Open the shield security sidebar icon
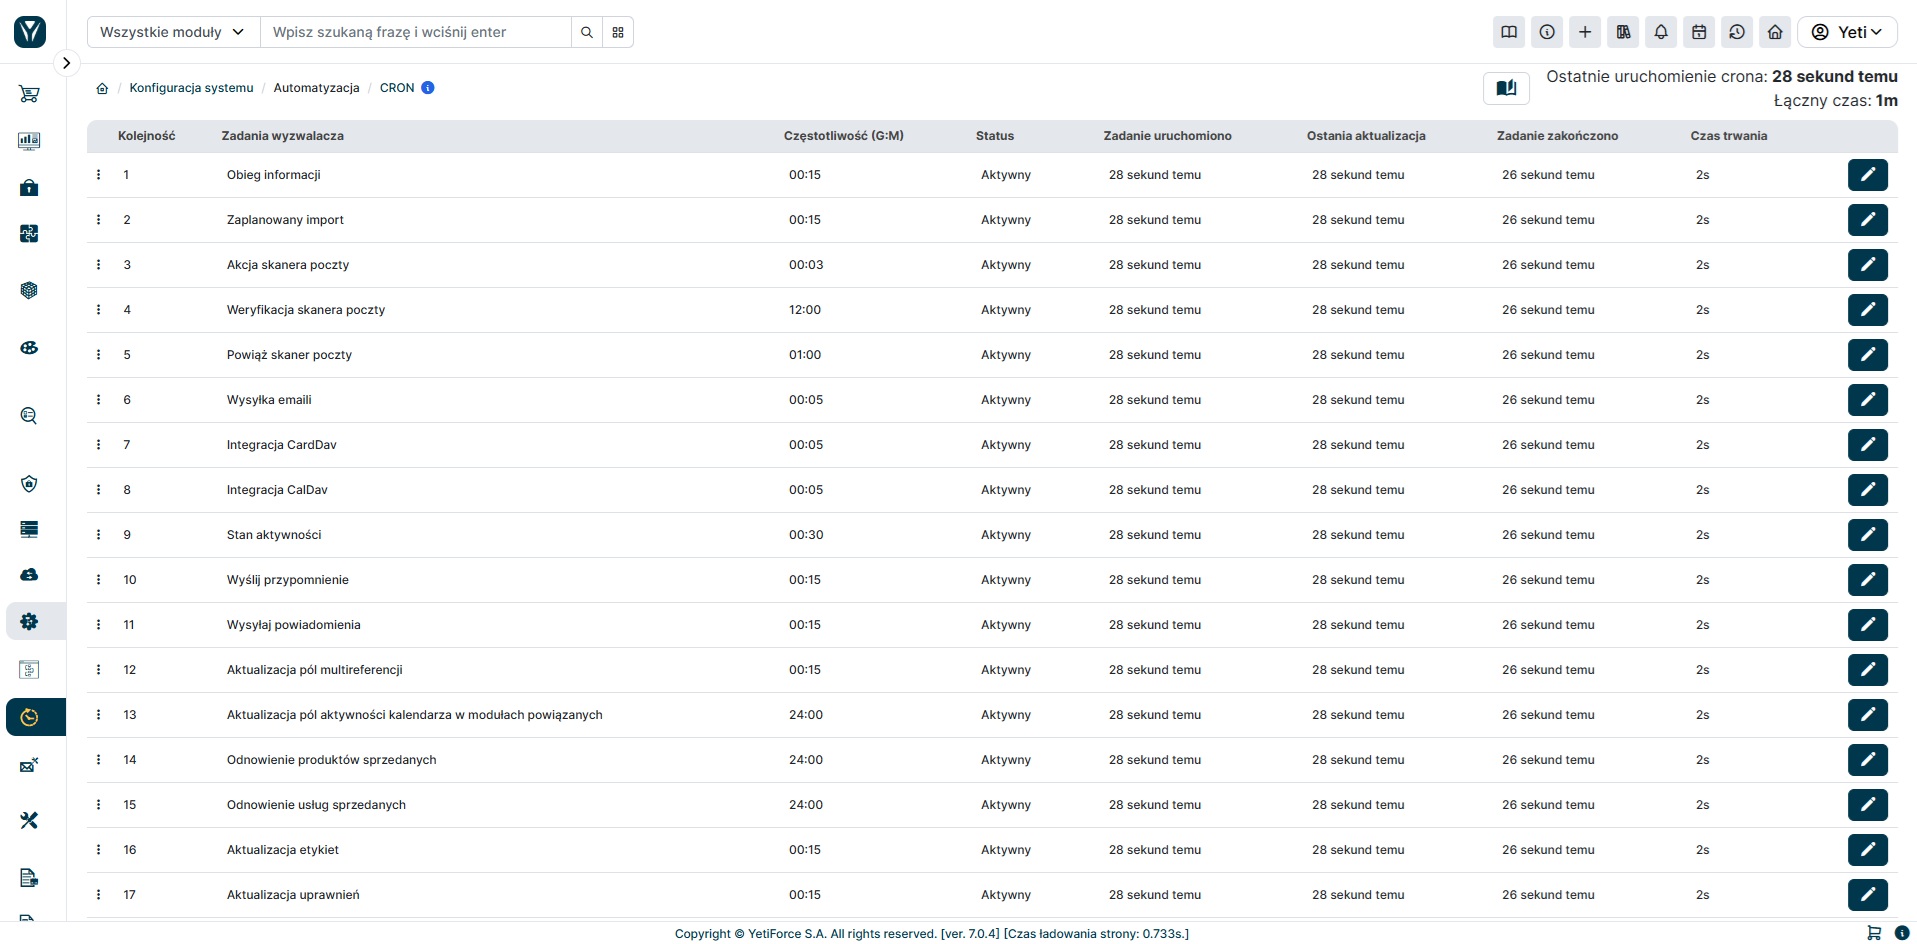Screen dimensions: 1917x944 coord(29,484)
